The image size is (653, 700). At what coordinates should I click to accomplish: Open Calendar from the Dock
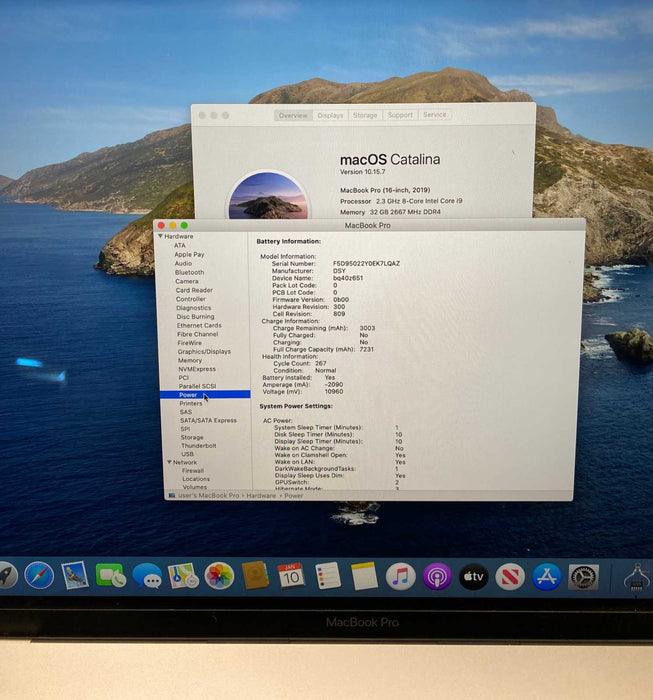click(x=291, y=575)
